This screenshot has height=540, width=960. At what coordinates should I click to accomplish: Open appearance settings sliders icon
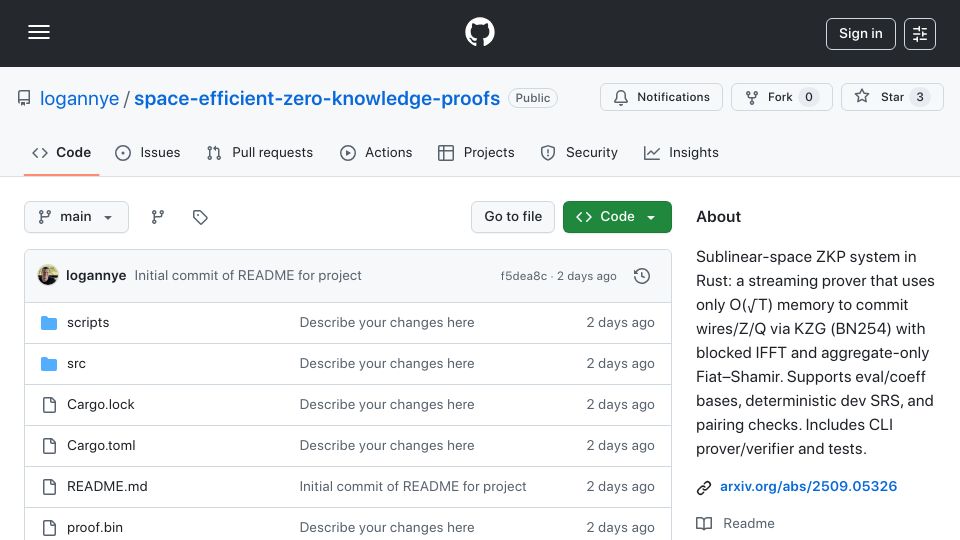pyautogui.click(x=920, y=34)
